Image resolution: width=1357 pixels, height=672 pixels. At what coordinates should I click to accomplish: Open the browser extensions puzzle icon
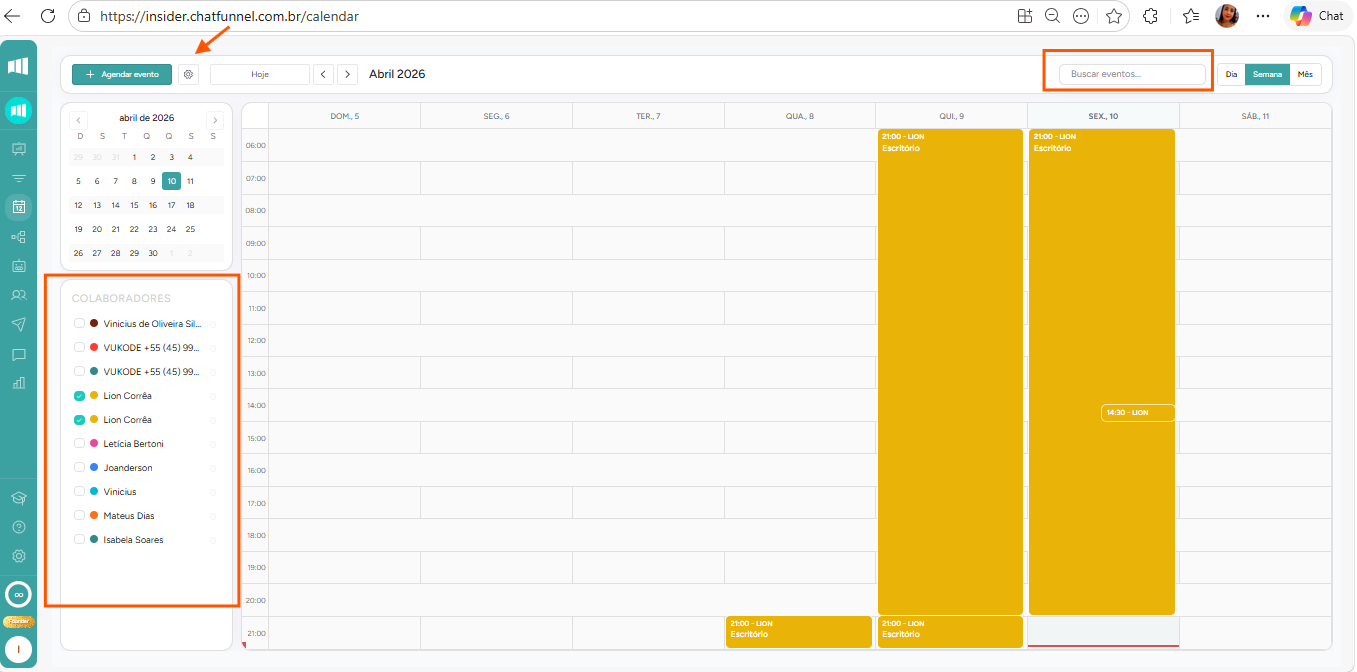[x=1150, y=16]
